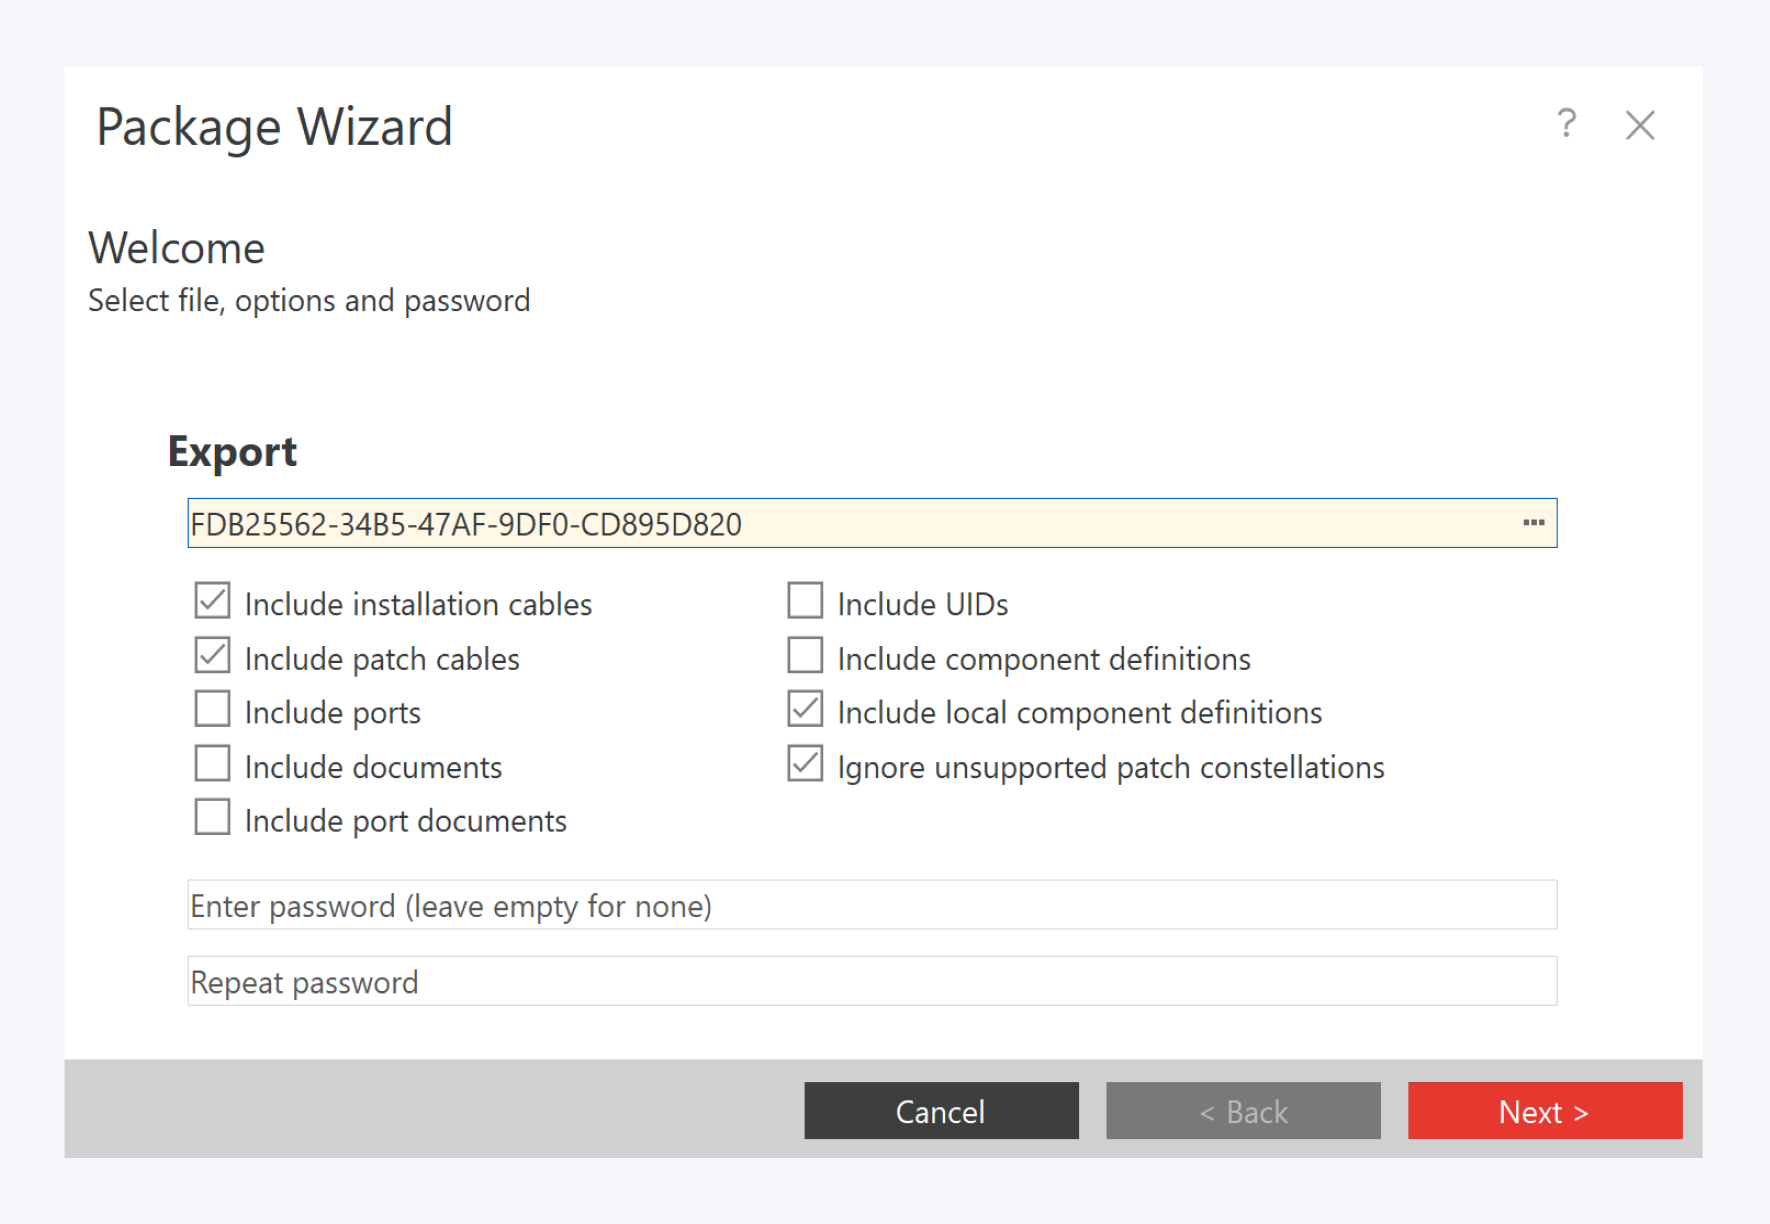This screenshot has width=1770, height=1224.
Task: Enable Include ports checkbox
Action: tap(213, 710)
